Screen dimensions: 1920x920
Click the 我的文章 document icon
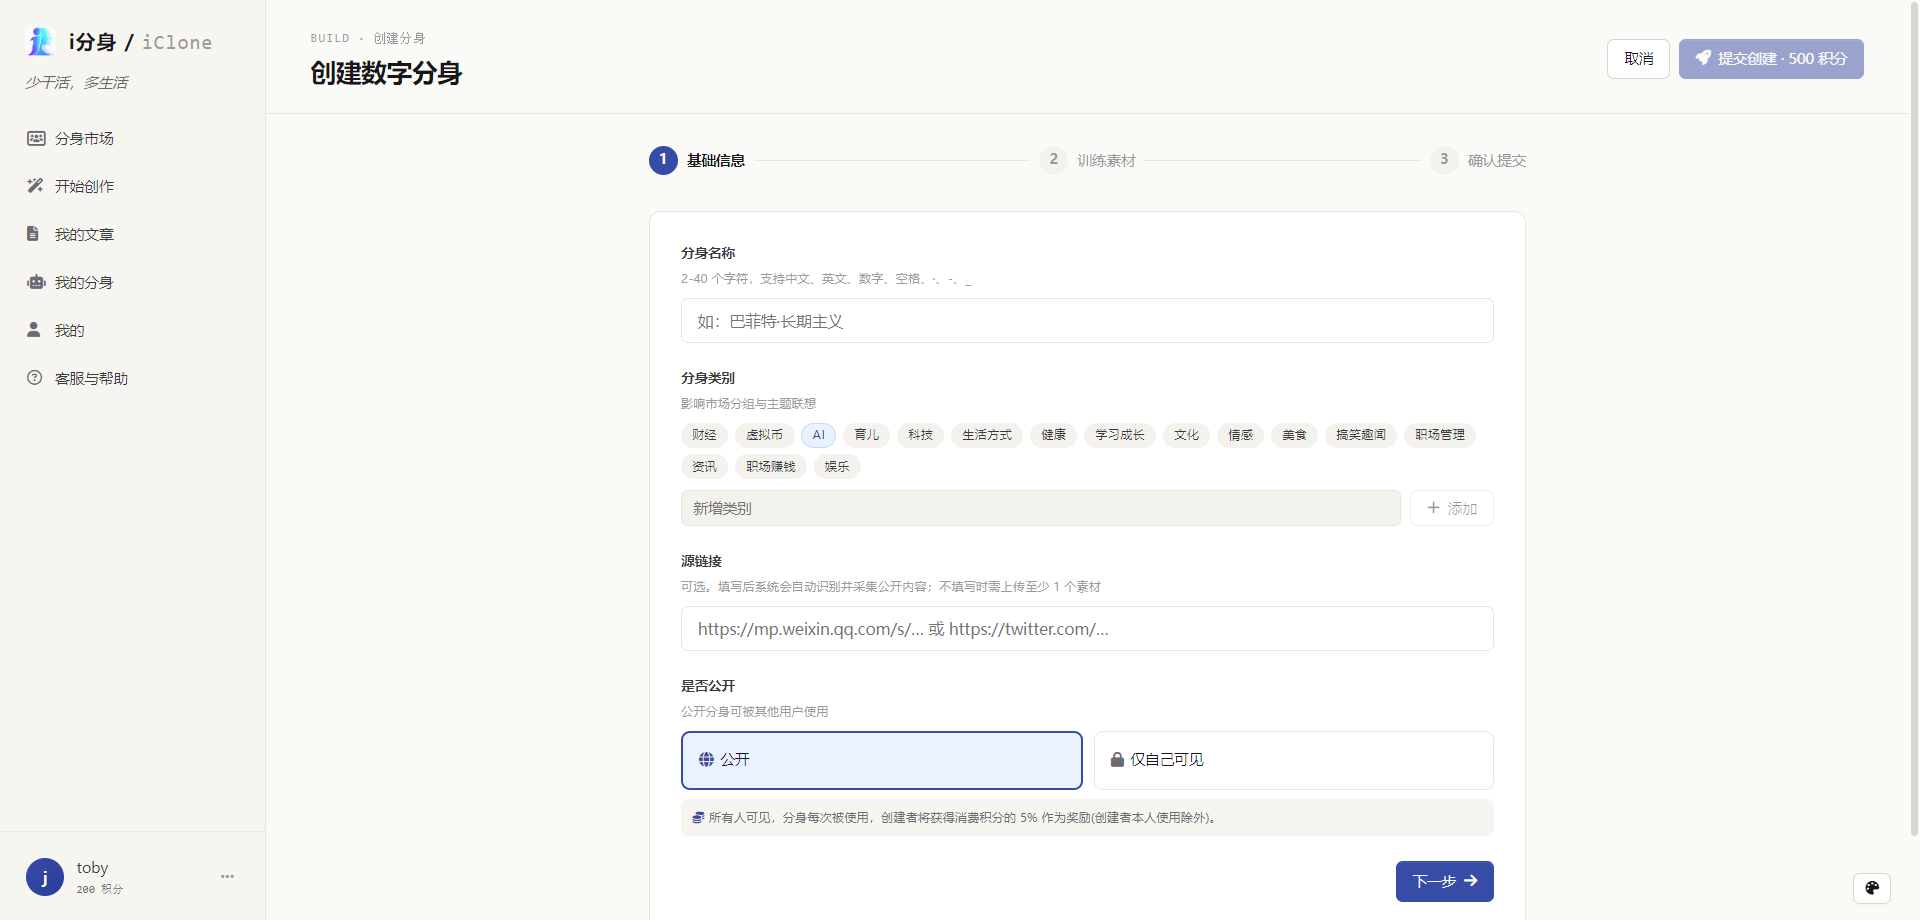pos(33,234)
